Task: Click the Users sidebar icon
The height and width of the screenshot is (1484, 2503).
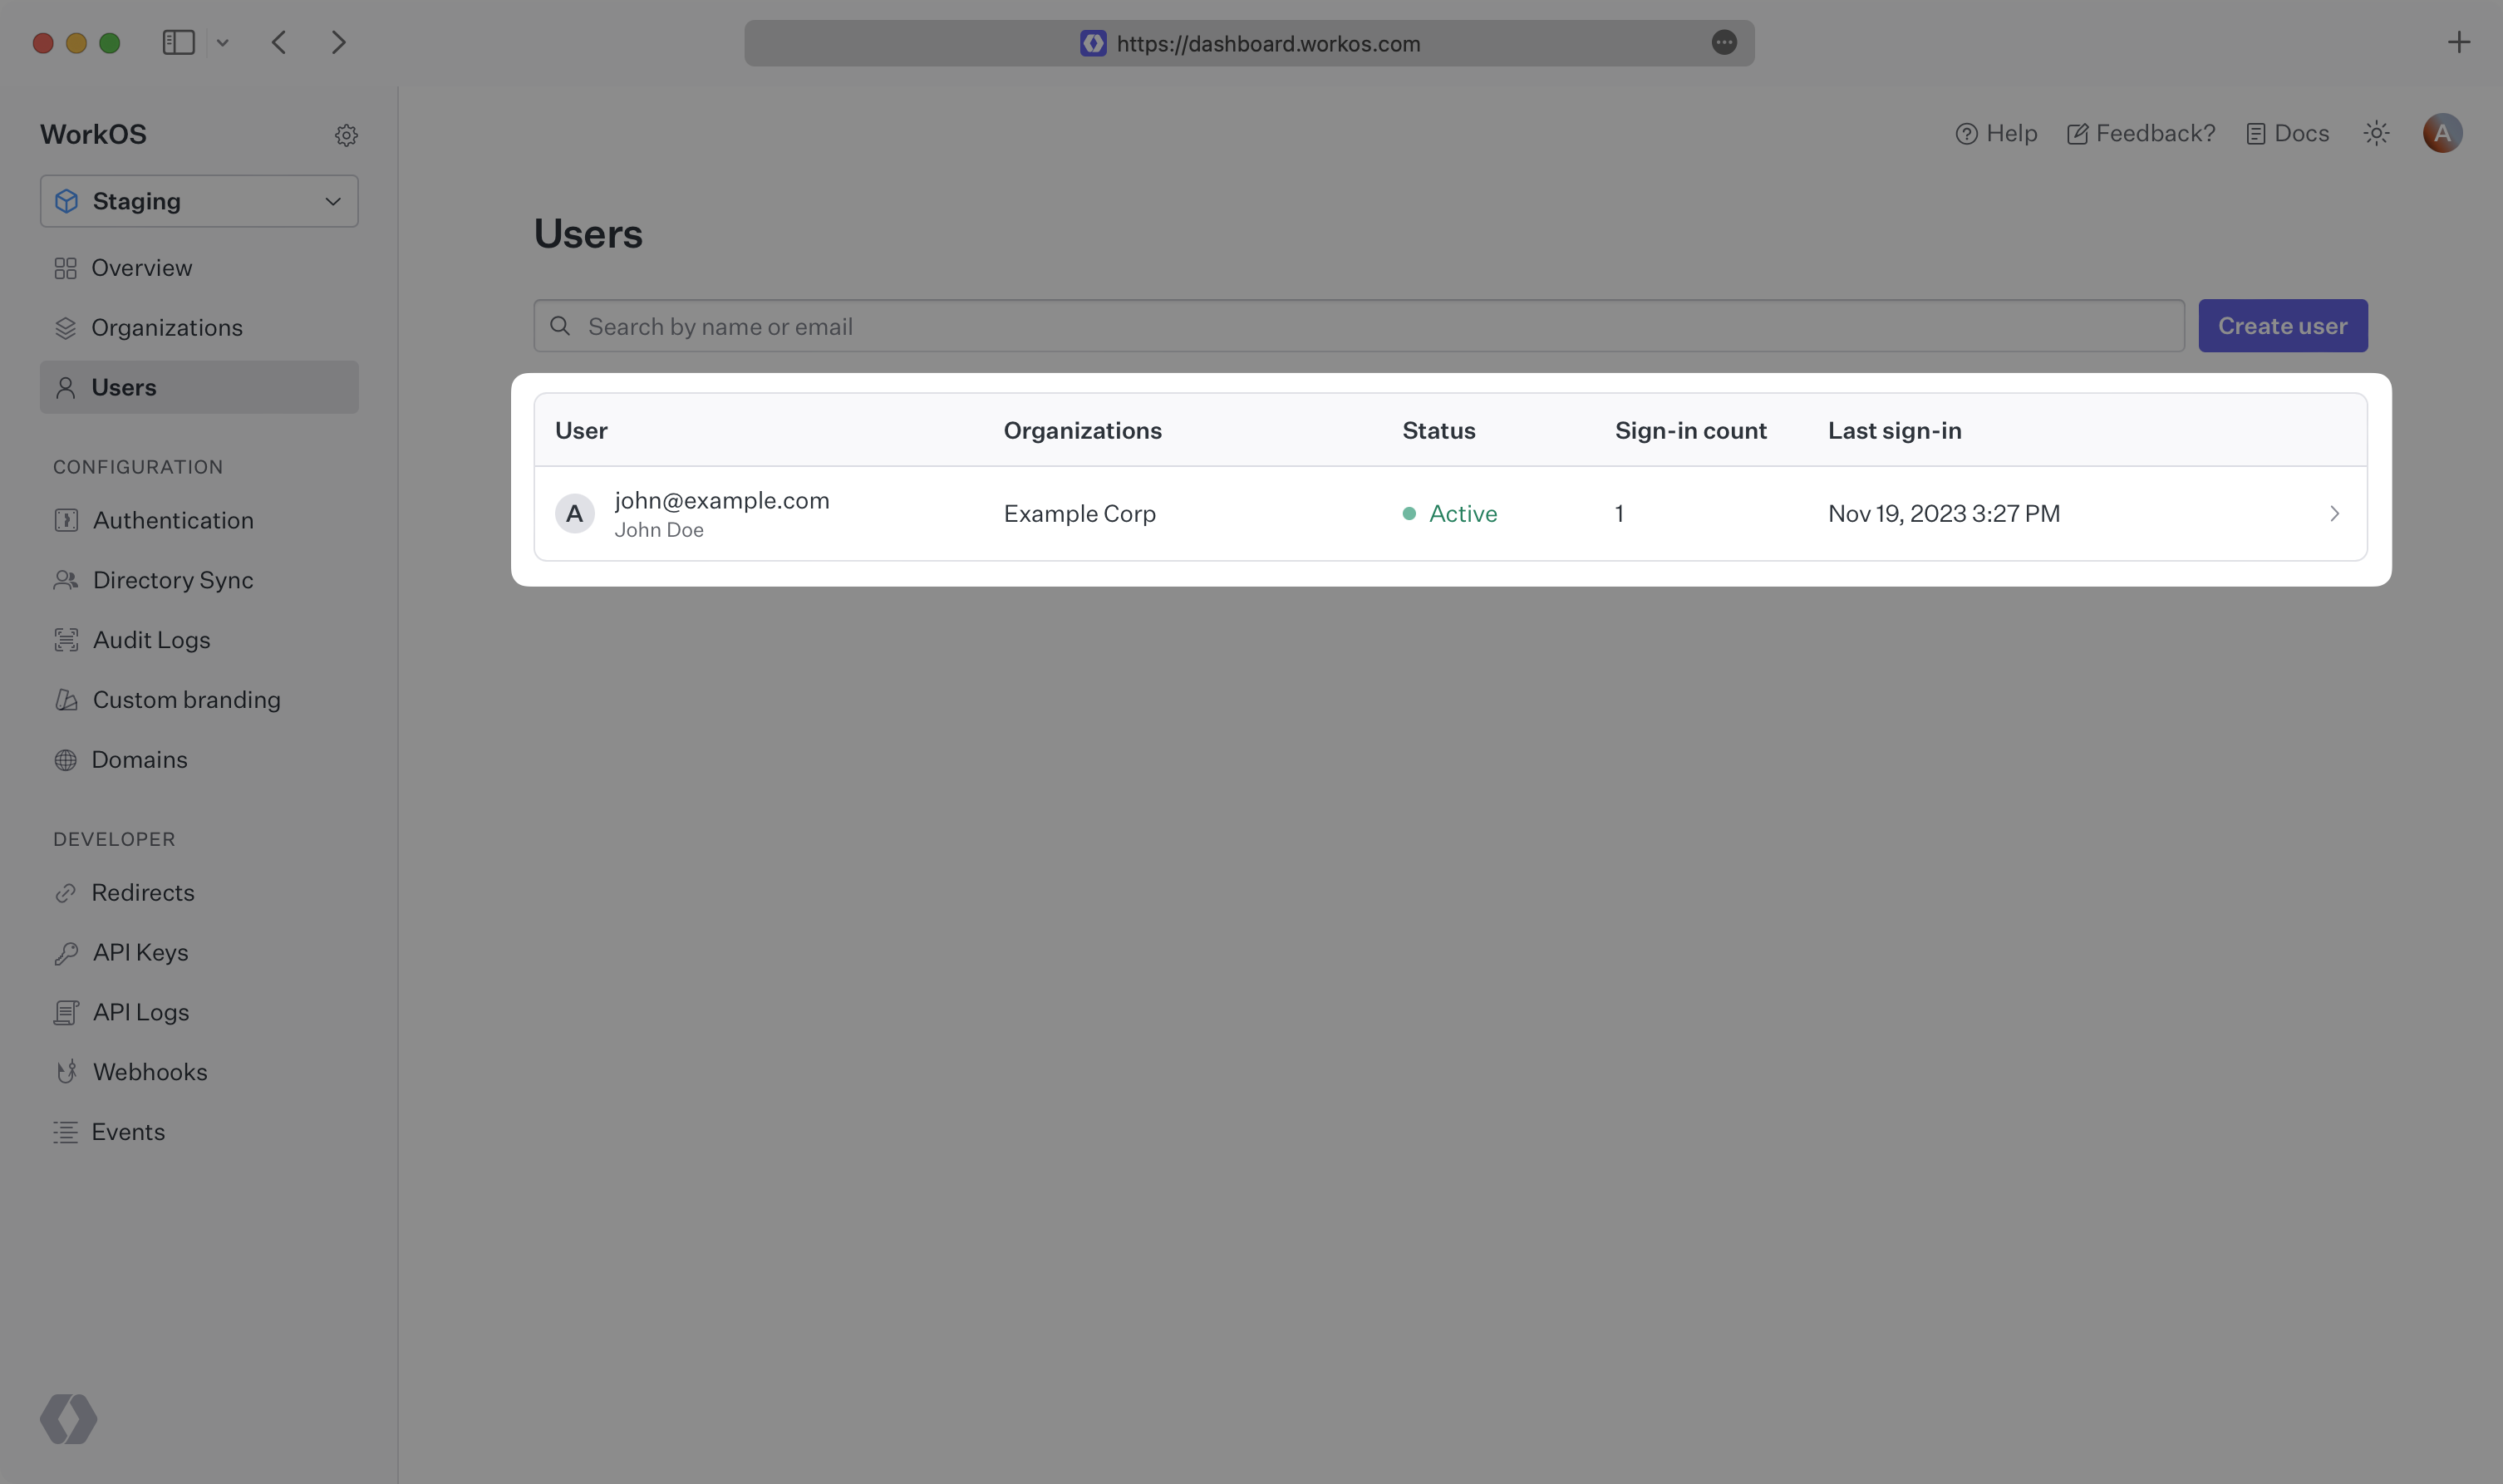Action: (x=66, y=387)
